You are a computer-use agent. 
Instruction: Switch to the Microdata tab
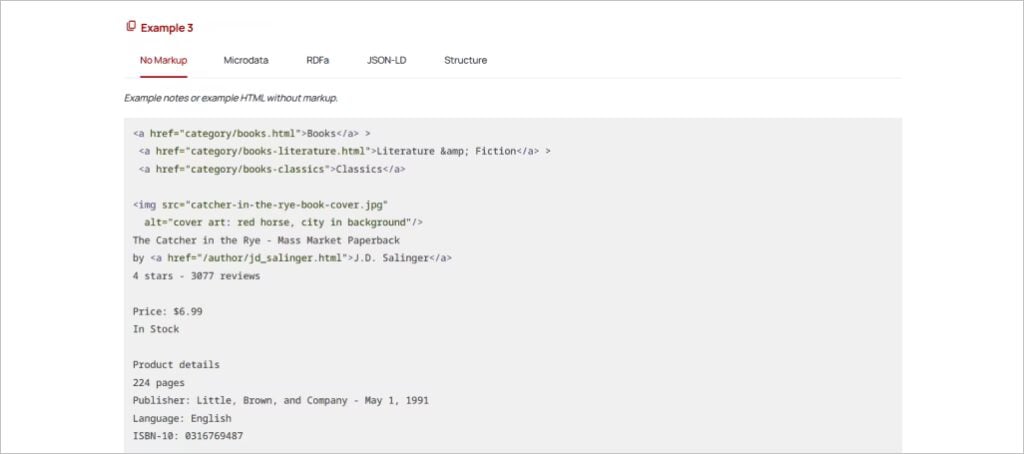pos(246,60)
